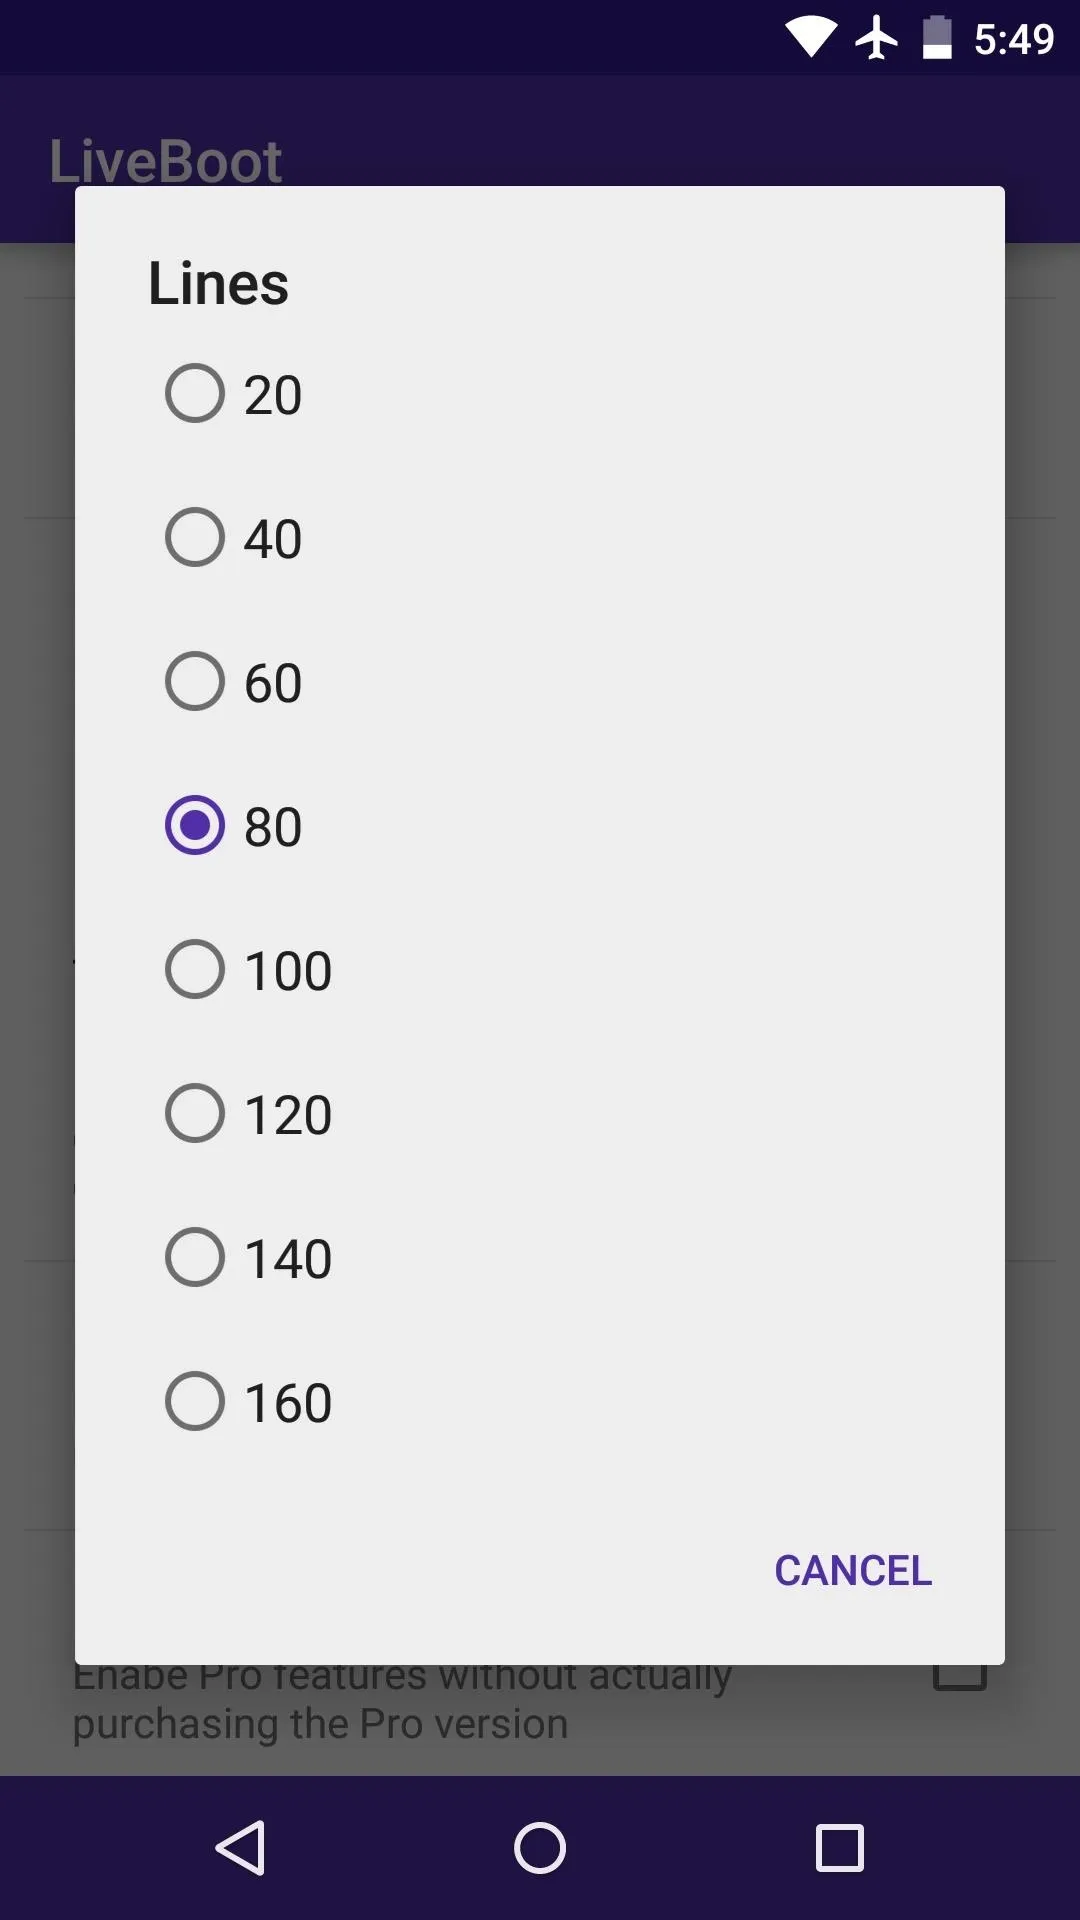Open recent apps with the square icon
This screenshot has width=1080, height=1920.
pos(839,1847)
